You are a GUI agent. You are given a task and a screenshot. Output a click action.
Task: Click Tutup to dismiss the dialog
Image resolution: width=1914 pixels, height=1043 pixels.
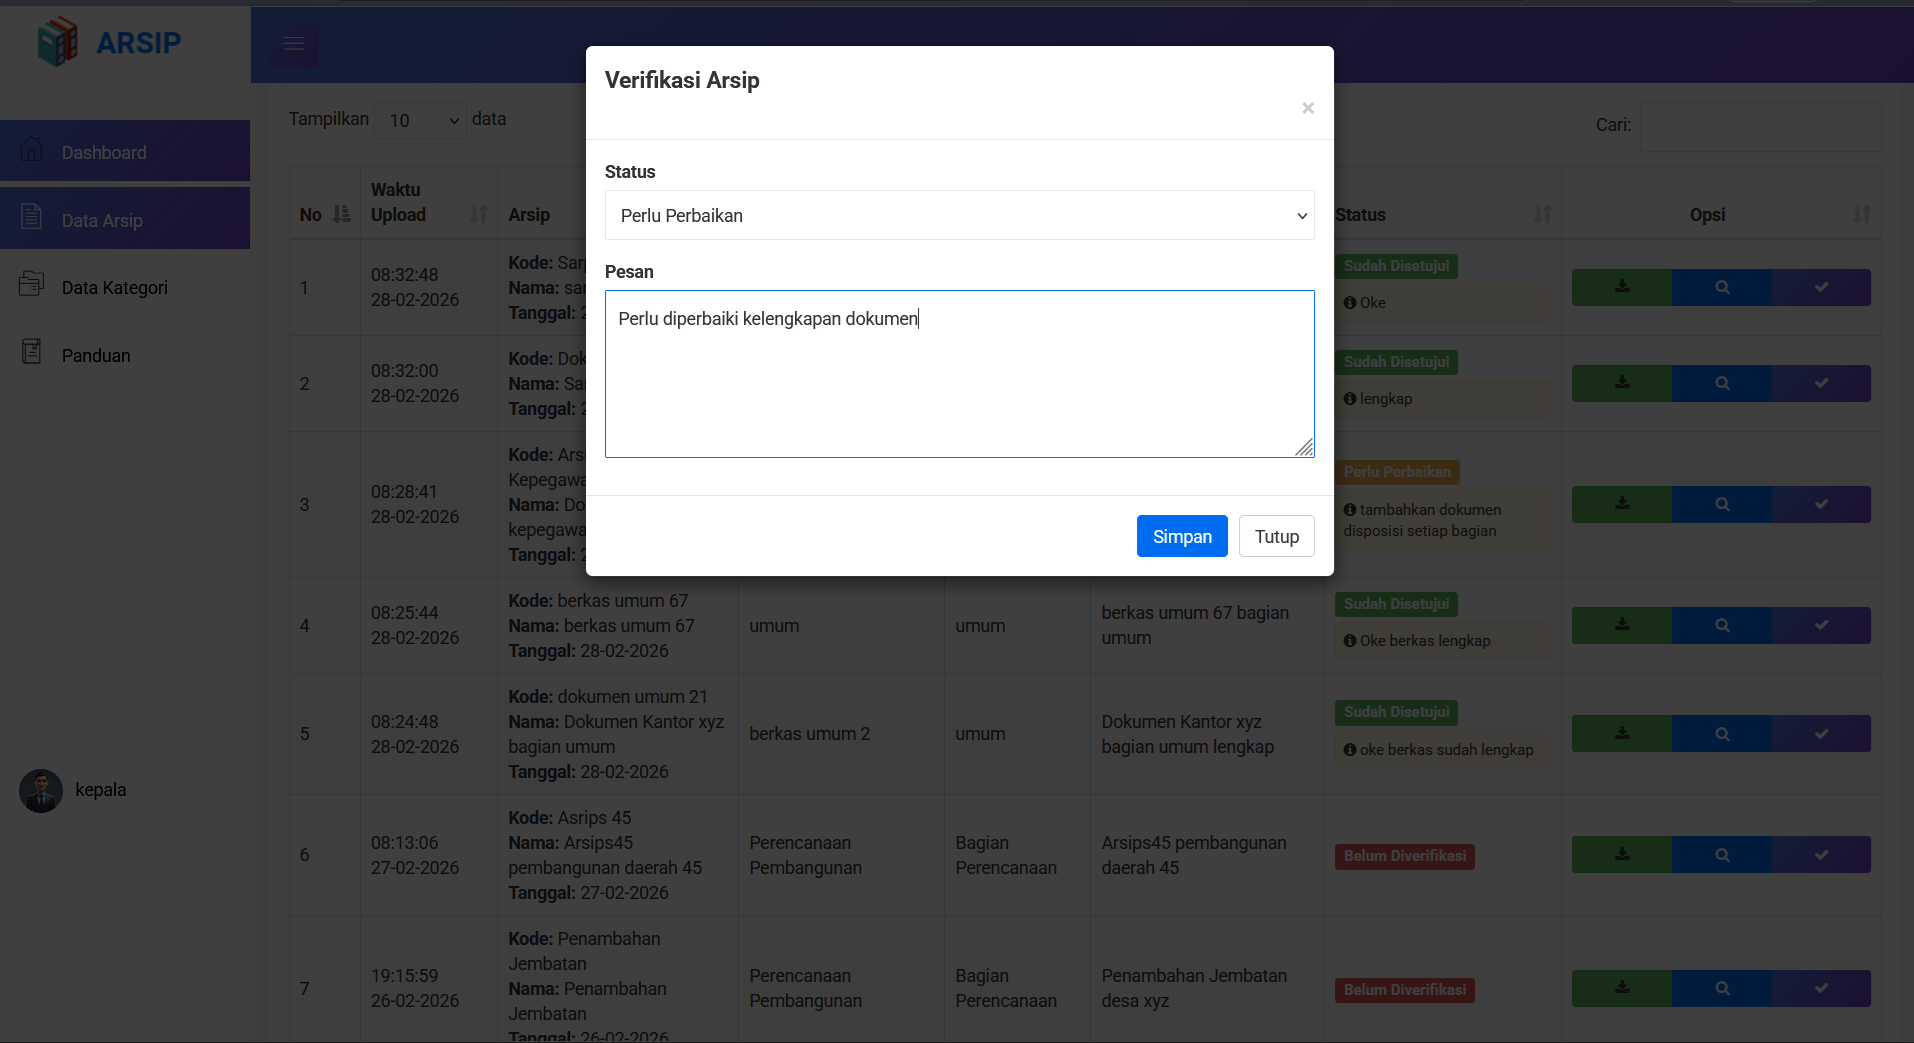click(x=1276, y=536)
